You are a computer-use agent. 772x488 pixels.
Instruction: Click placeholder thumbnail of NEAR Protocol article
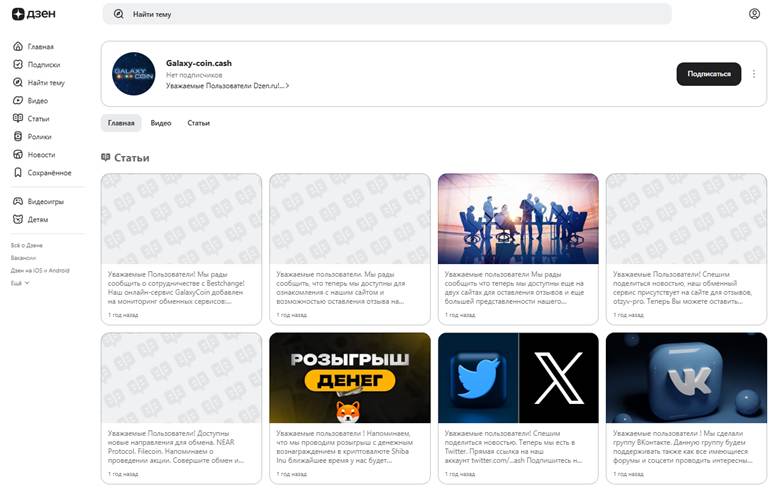181,378
